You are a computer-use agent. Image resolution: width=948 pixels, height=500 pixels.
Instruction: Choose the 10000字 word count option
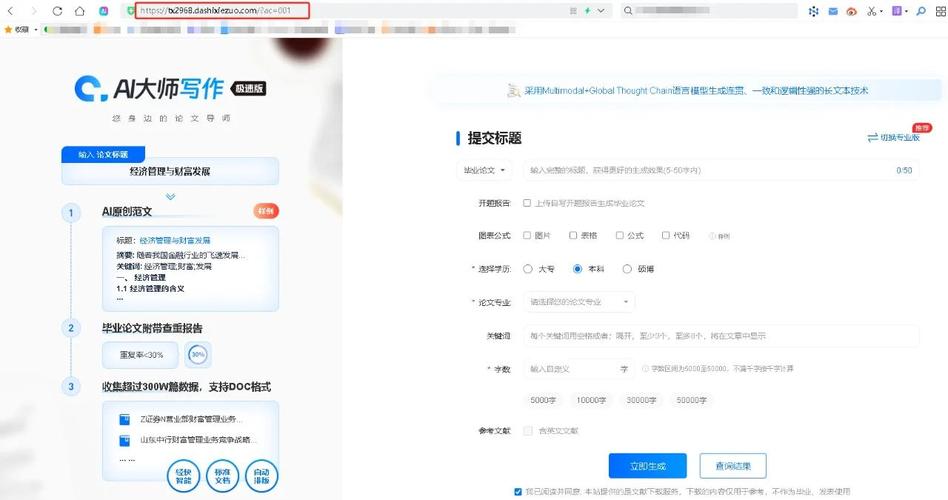click(591, 400)
